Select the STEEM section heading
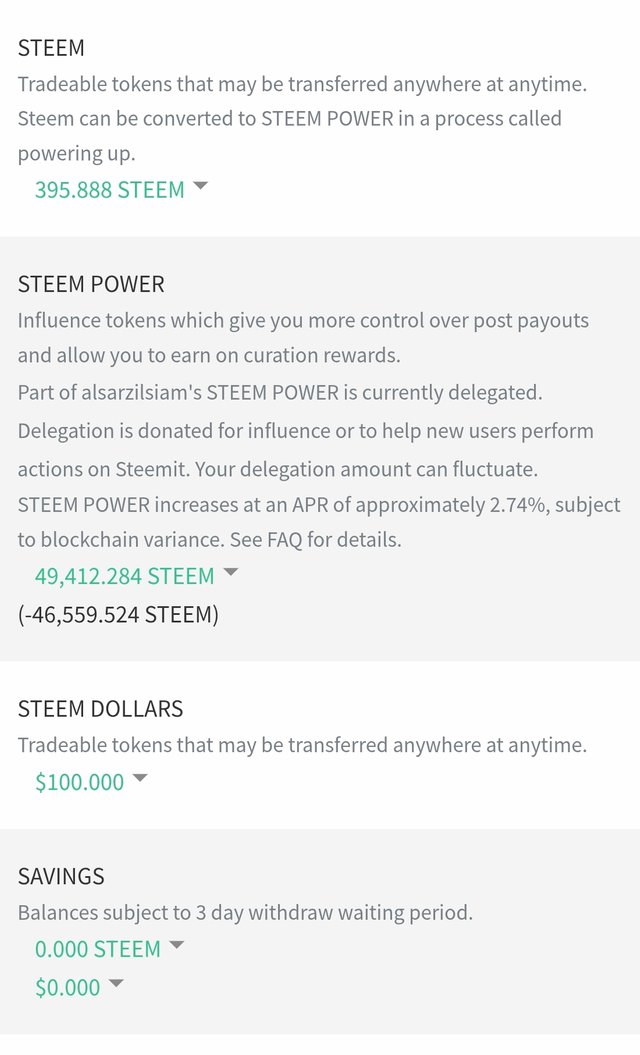640x1055 pixels. (x=51, y=48)
